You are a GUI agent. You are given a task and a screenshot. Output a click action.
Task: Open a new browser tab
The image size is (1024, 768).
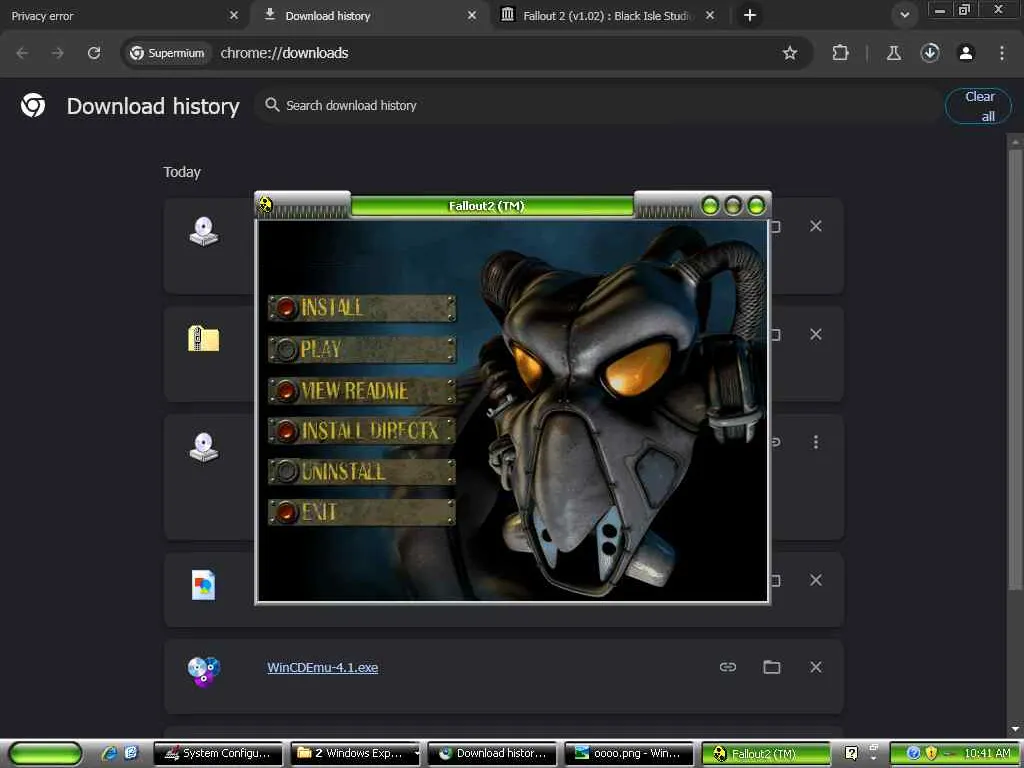click(750, 15)
